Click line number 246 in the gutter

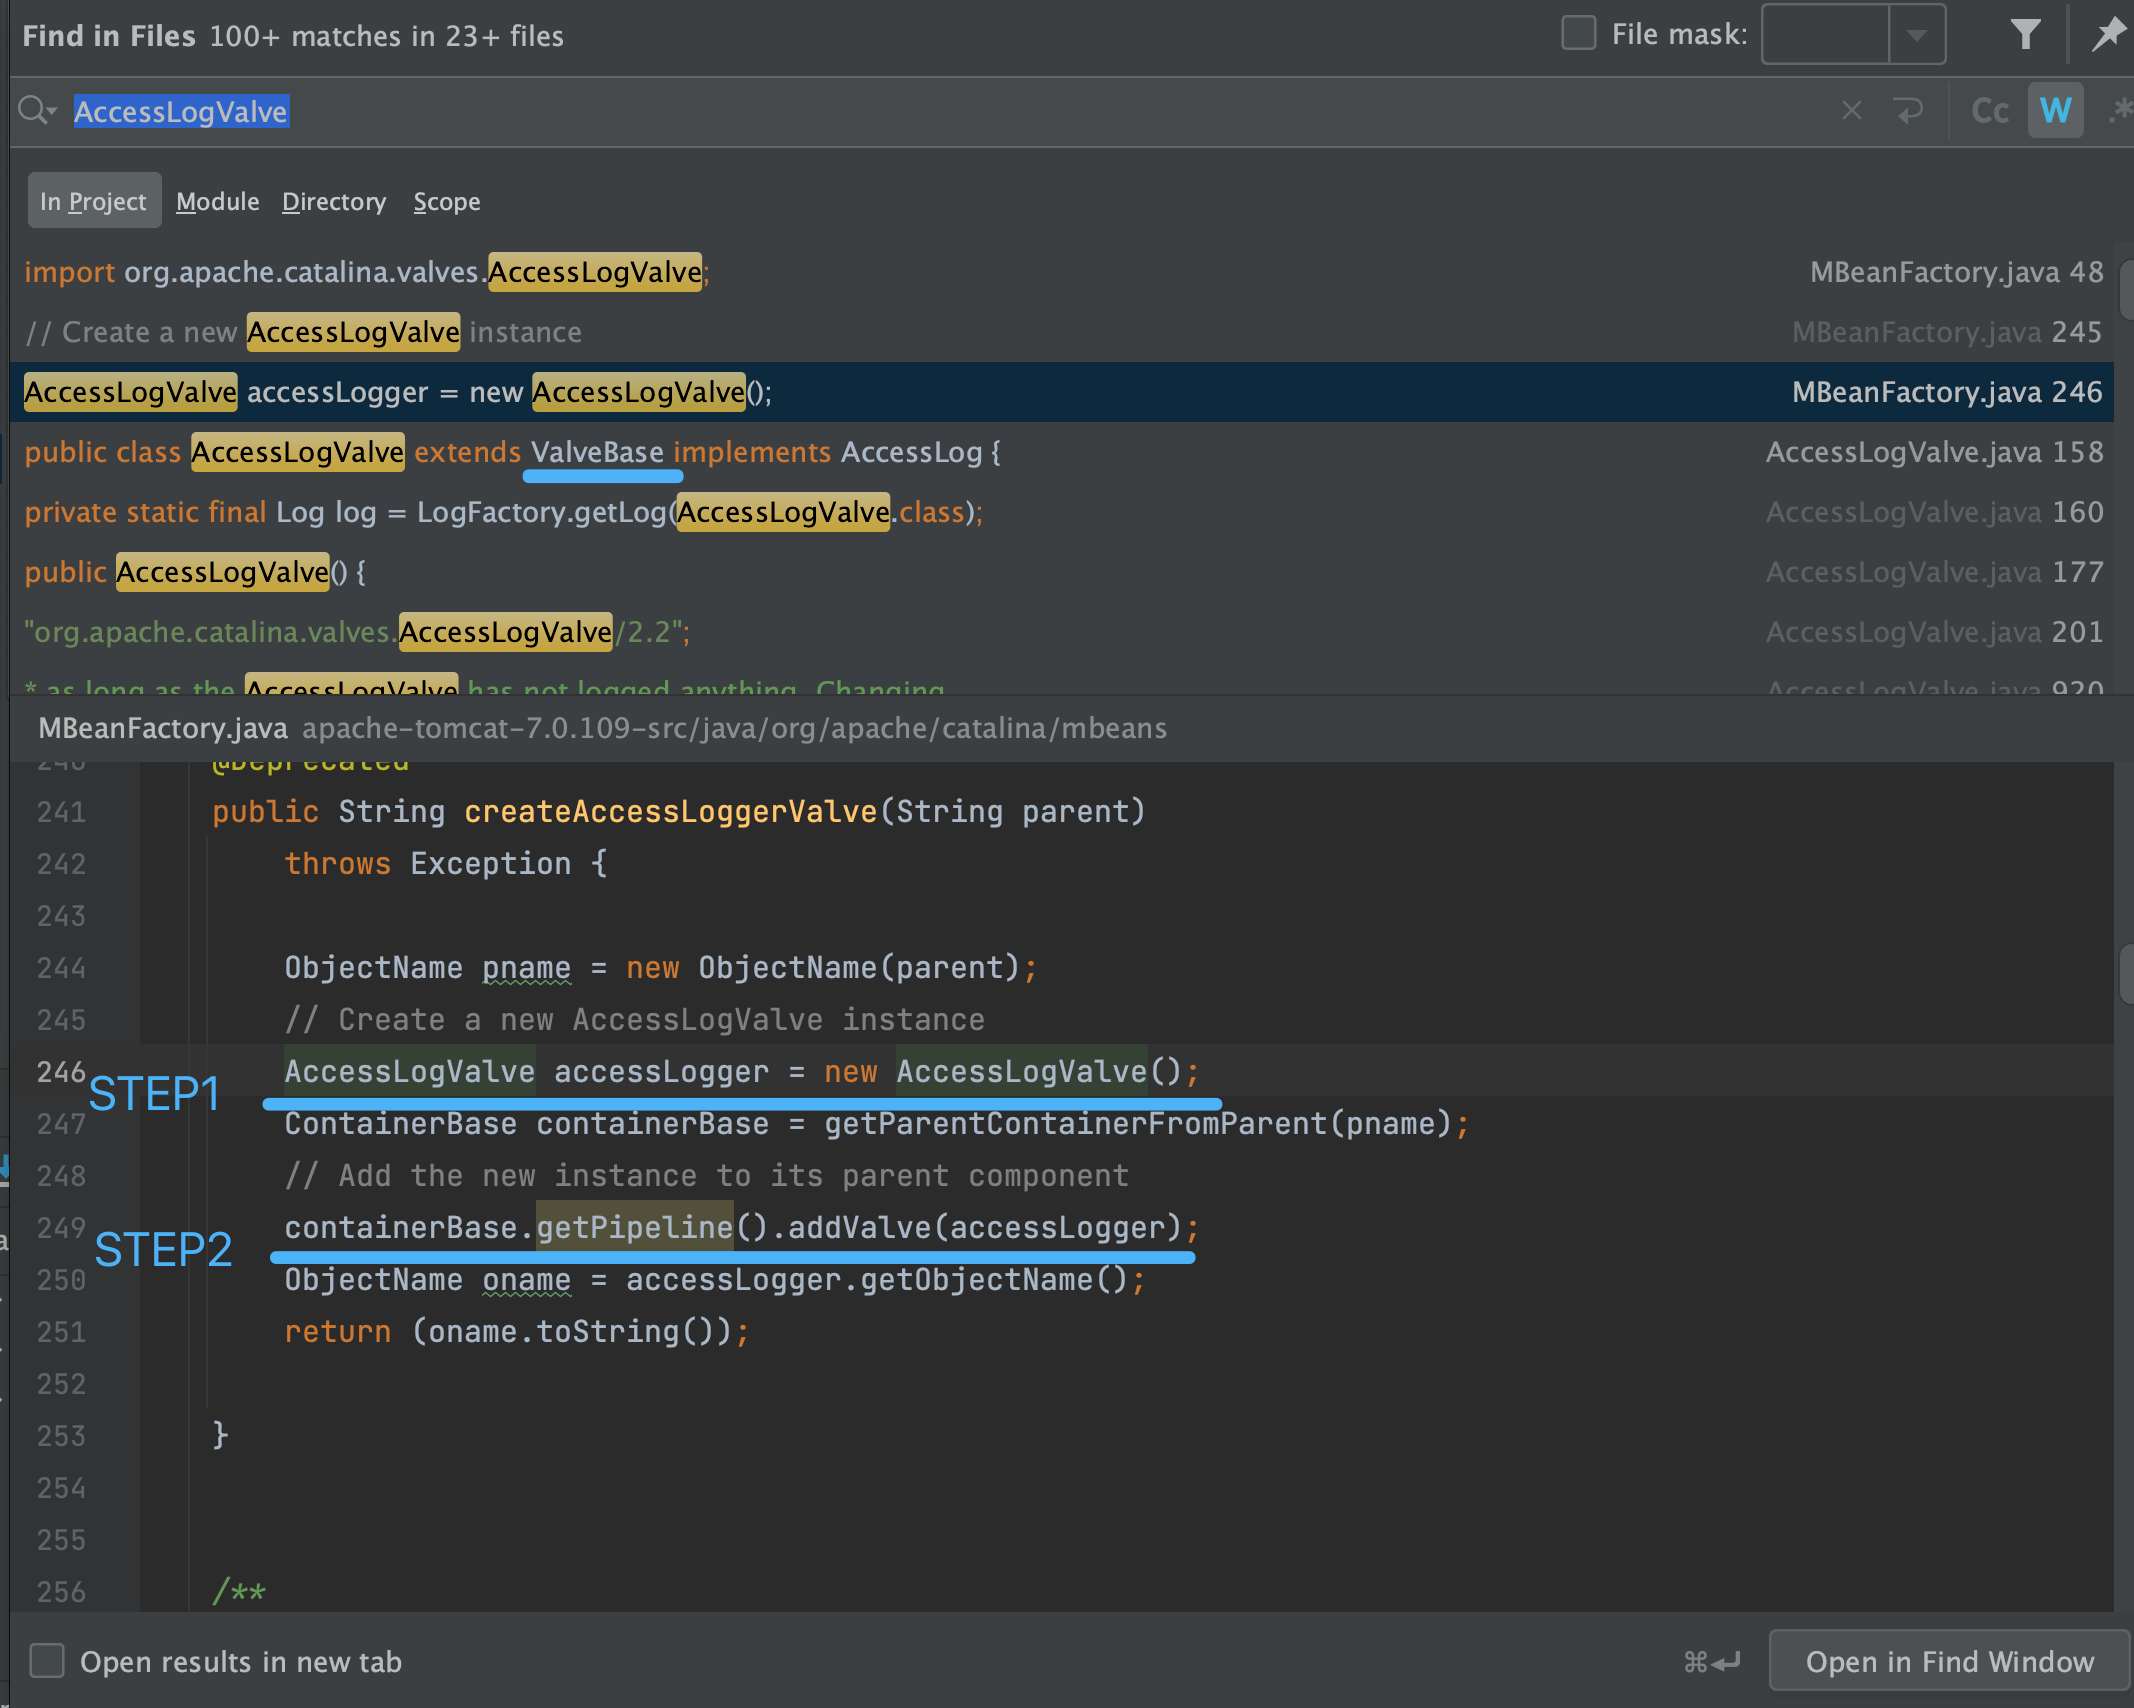coord(61,1071)
